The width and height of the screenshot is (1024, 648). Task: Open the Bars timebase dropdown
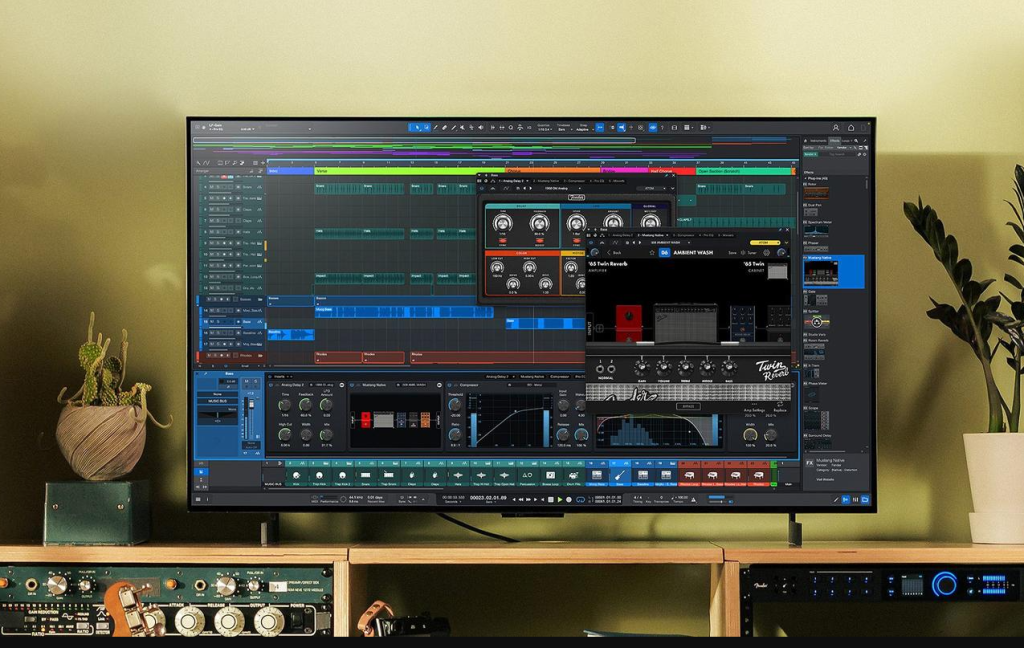pos(560,130)
